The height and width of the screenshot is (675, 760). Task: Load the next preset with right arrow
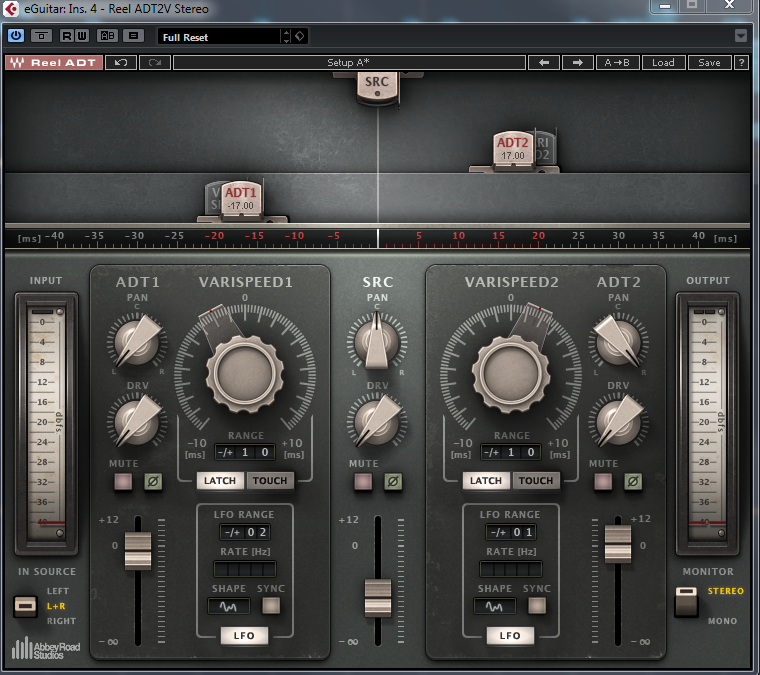point(578,62)
